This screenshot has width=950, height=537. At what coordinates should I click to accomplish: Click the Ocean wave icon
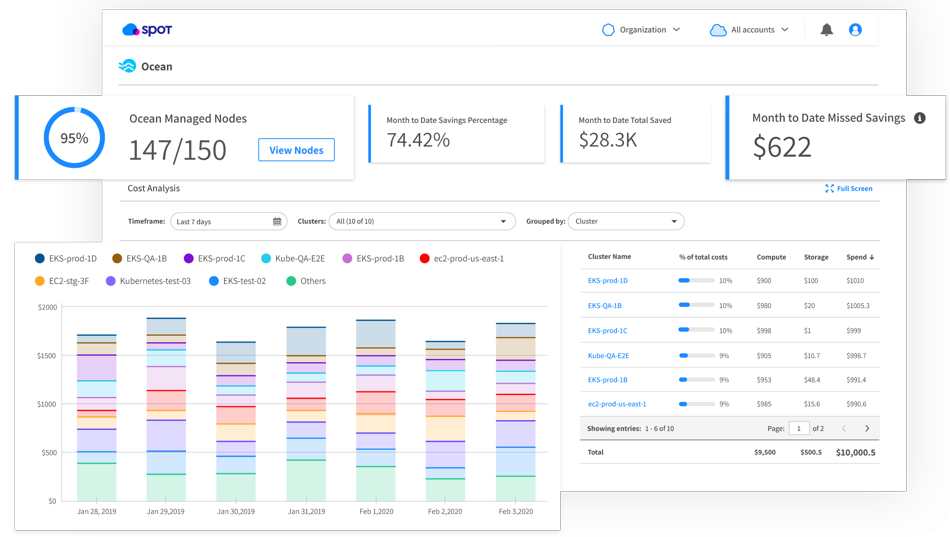point(127,65)
